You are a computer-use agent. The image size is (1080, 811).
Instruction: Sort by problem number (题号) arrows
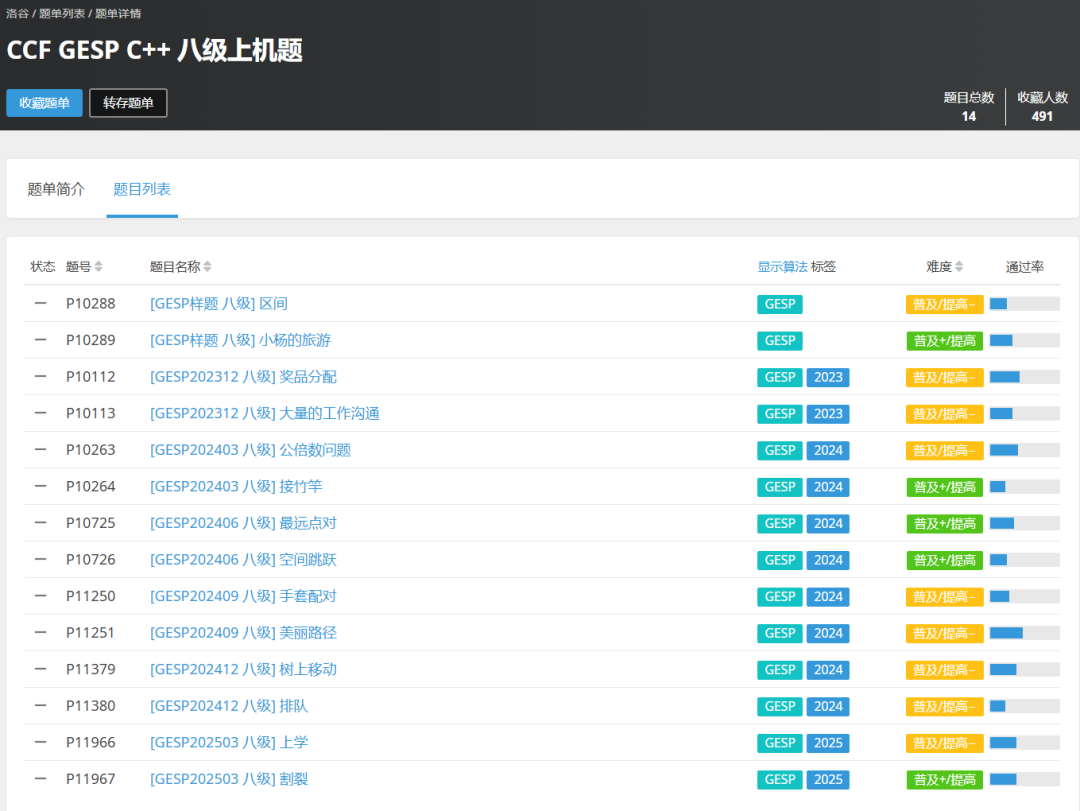99,267
